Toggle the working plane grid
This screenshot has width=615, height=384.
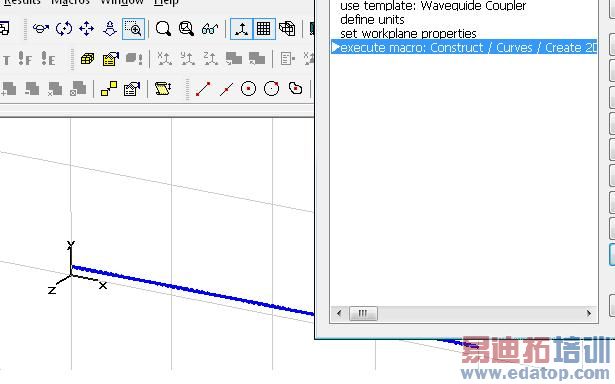264,29
